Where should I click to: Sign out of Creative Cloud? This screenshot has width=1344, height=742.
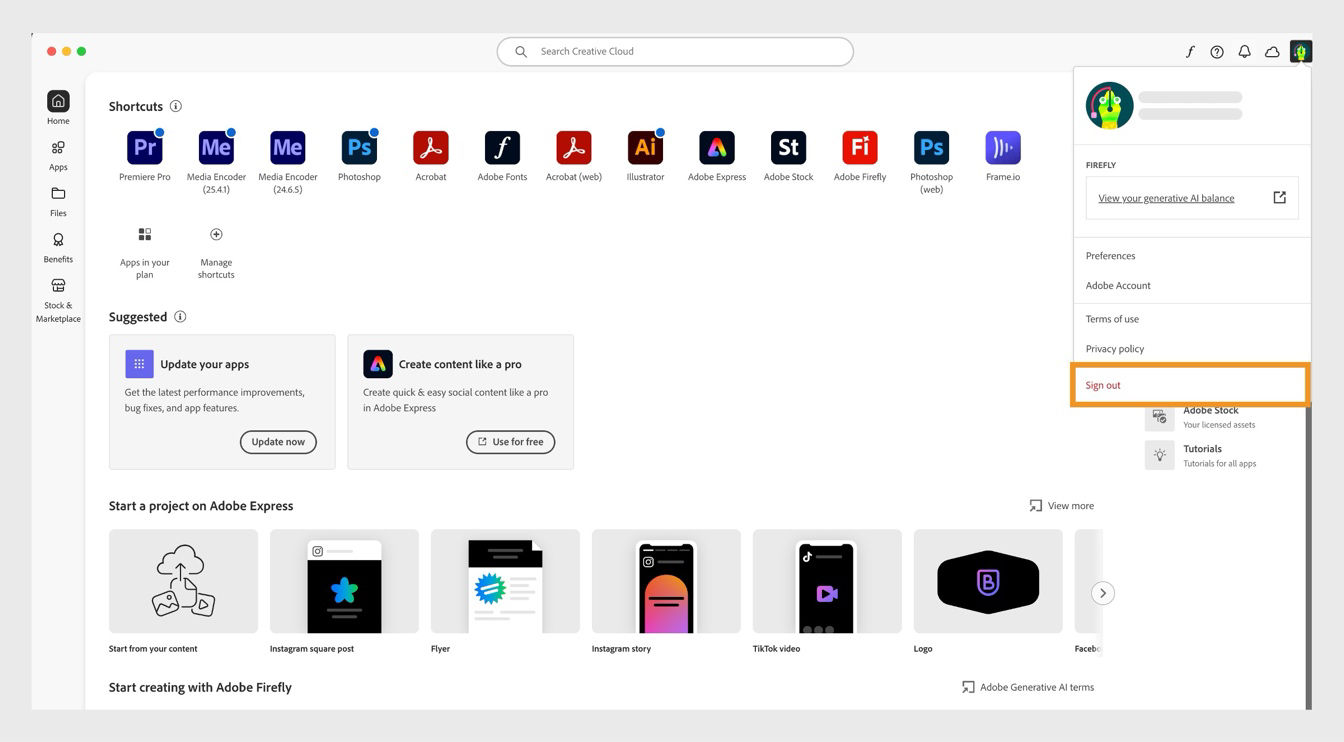[1102, 384]
